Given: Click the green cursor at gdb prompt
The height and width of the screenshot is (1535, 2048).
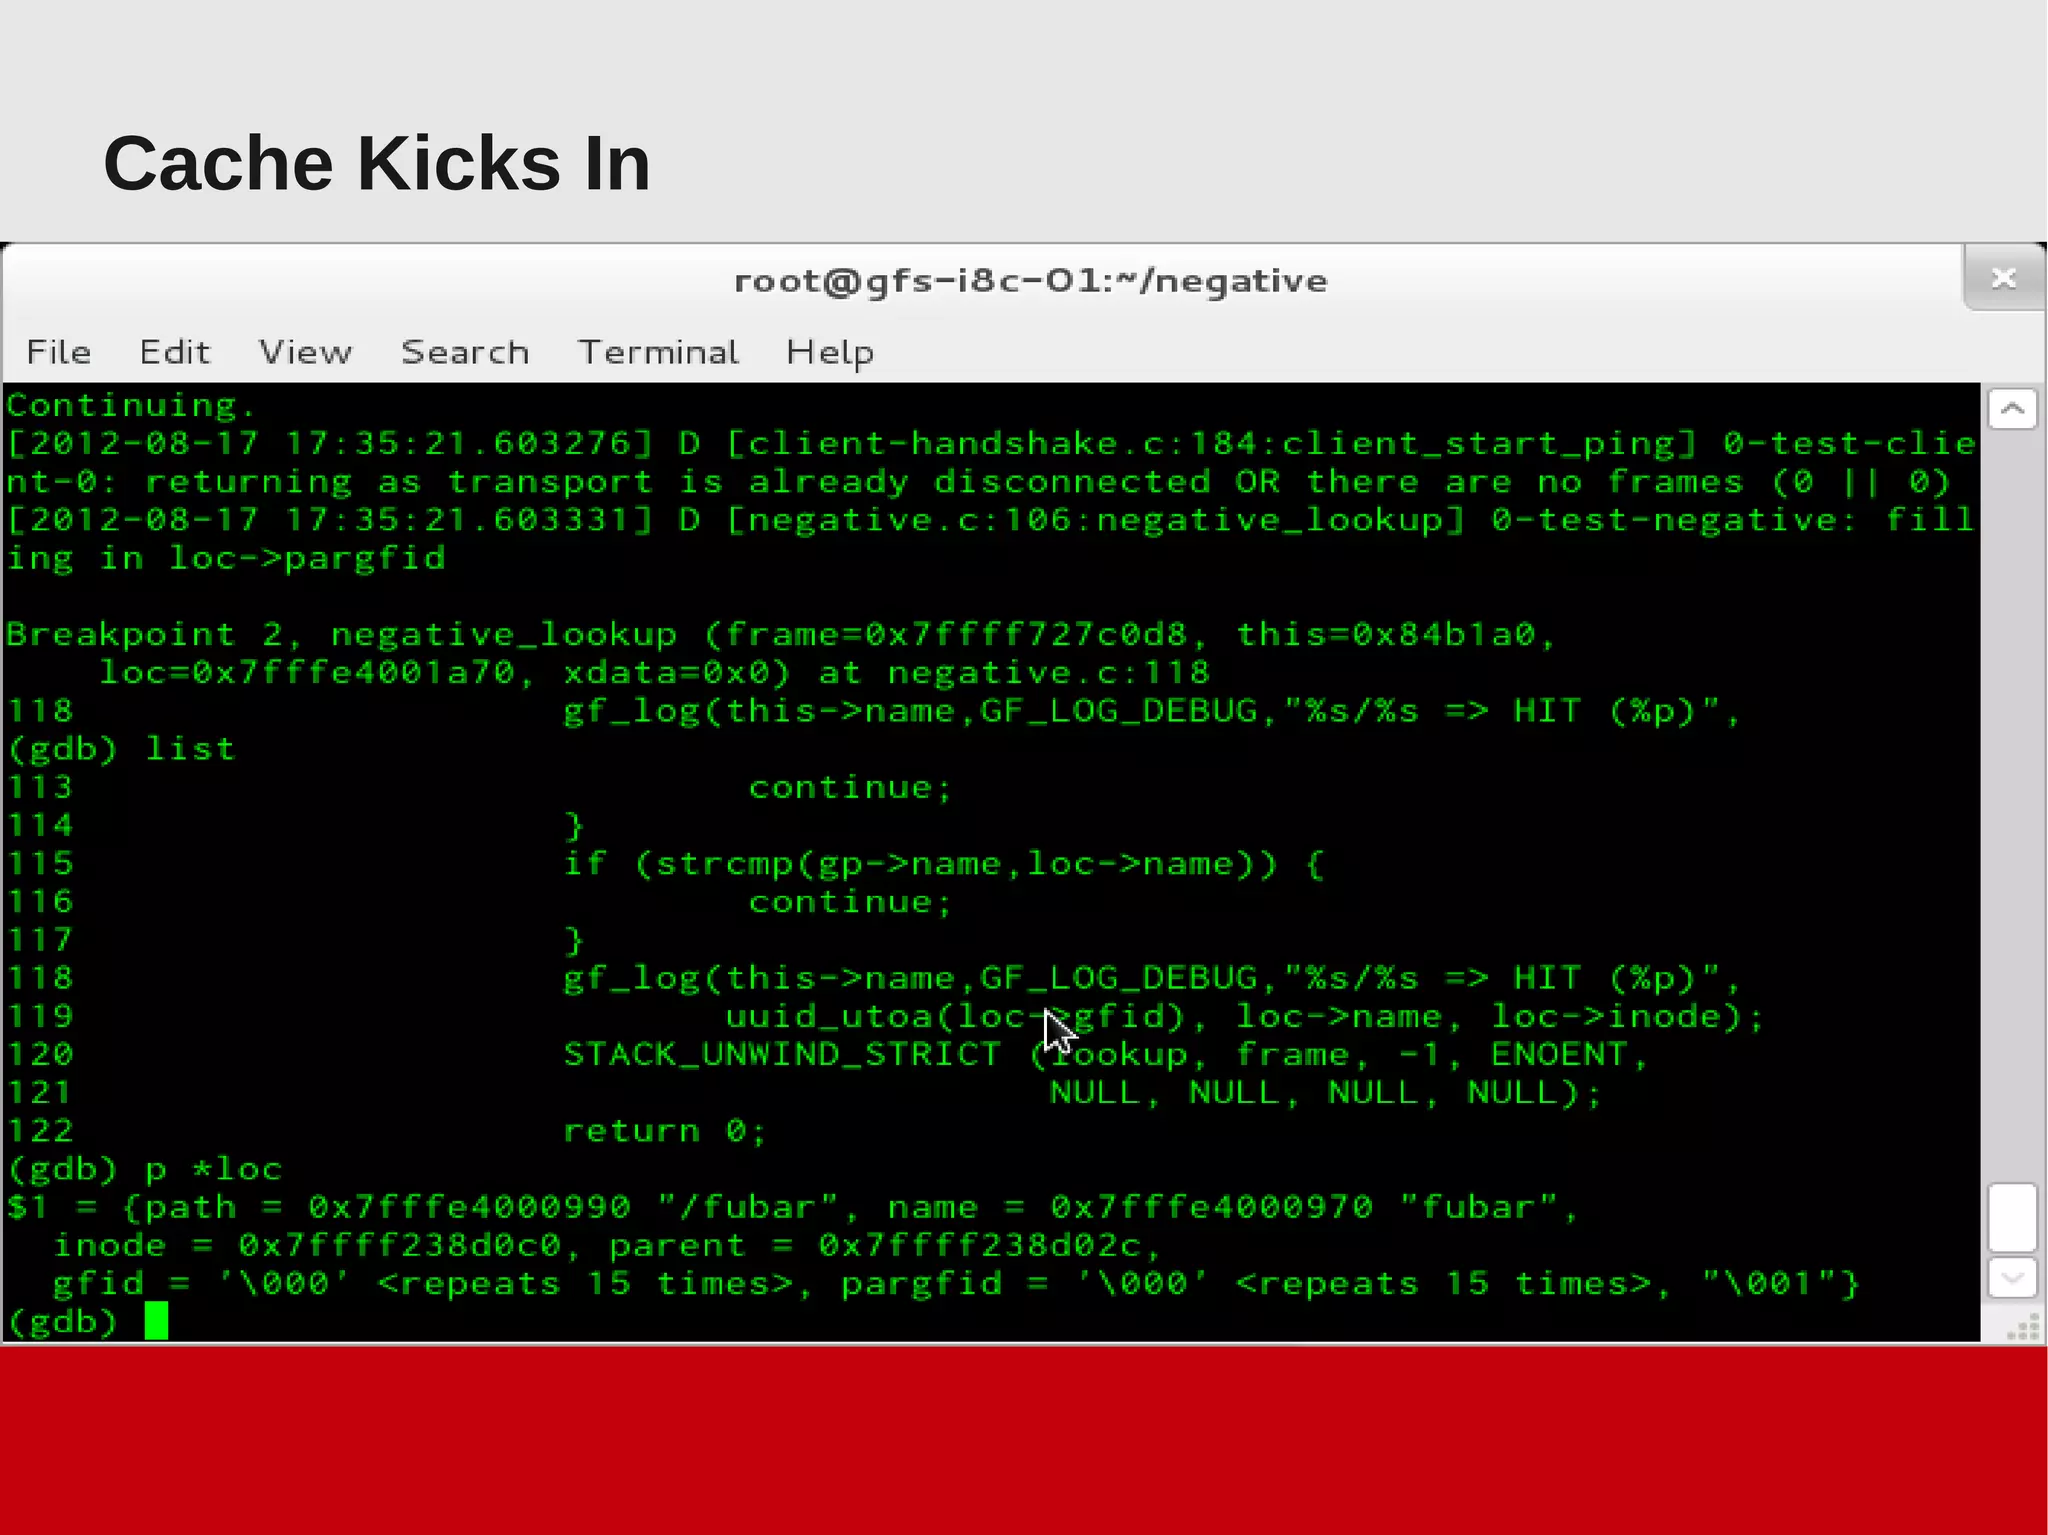Looking at the screenshot, I should tap(156, 1321).
